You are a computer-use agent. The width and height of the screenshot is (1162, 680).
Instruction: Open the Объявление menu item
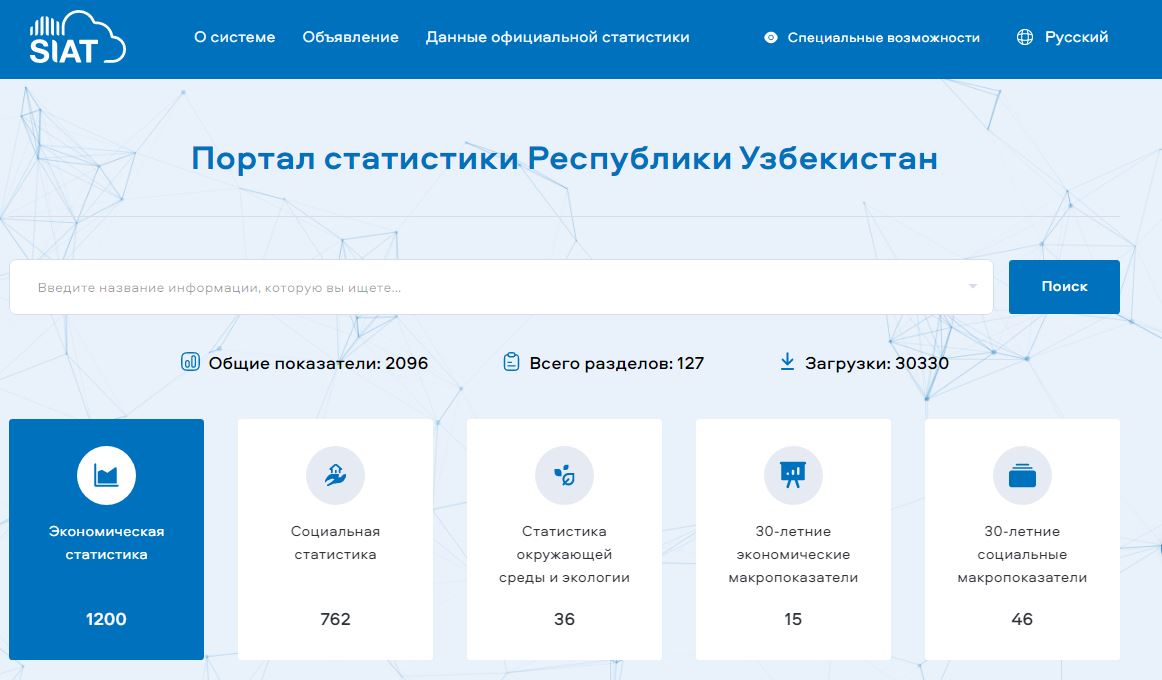tap(350, 37)
